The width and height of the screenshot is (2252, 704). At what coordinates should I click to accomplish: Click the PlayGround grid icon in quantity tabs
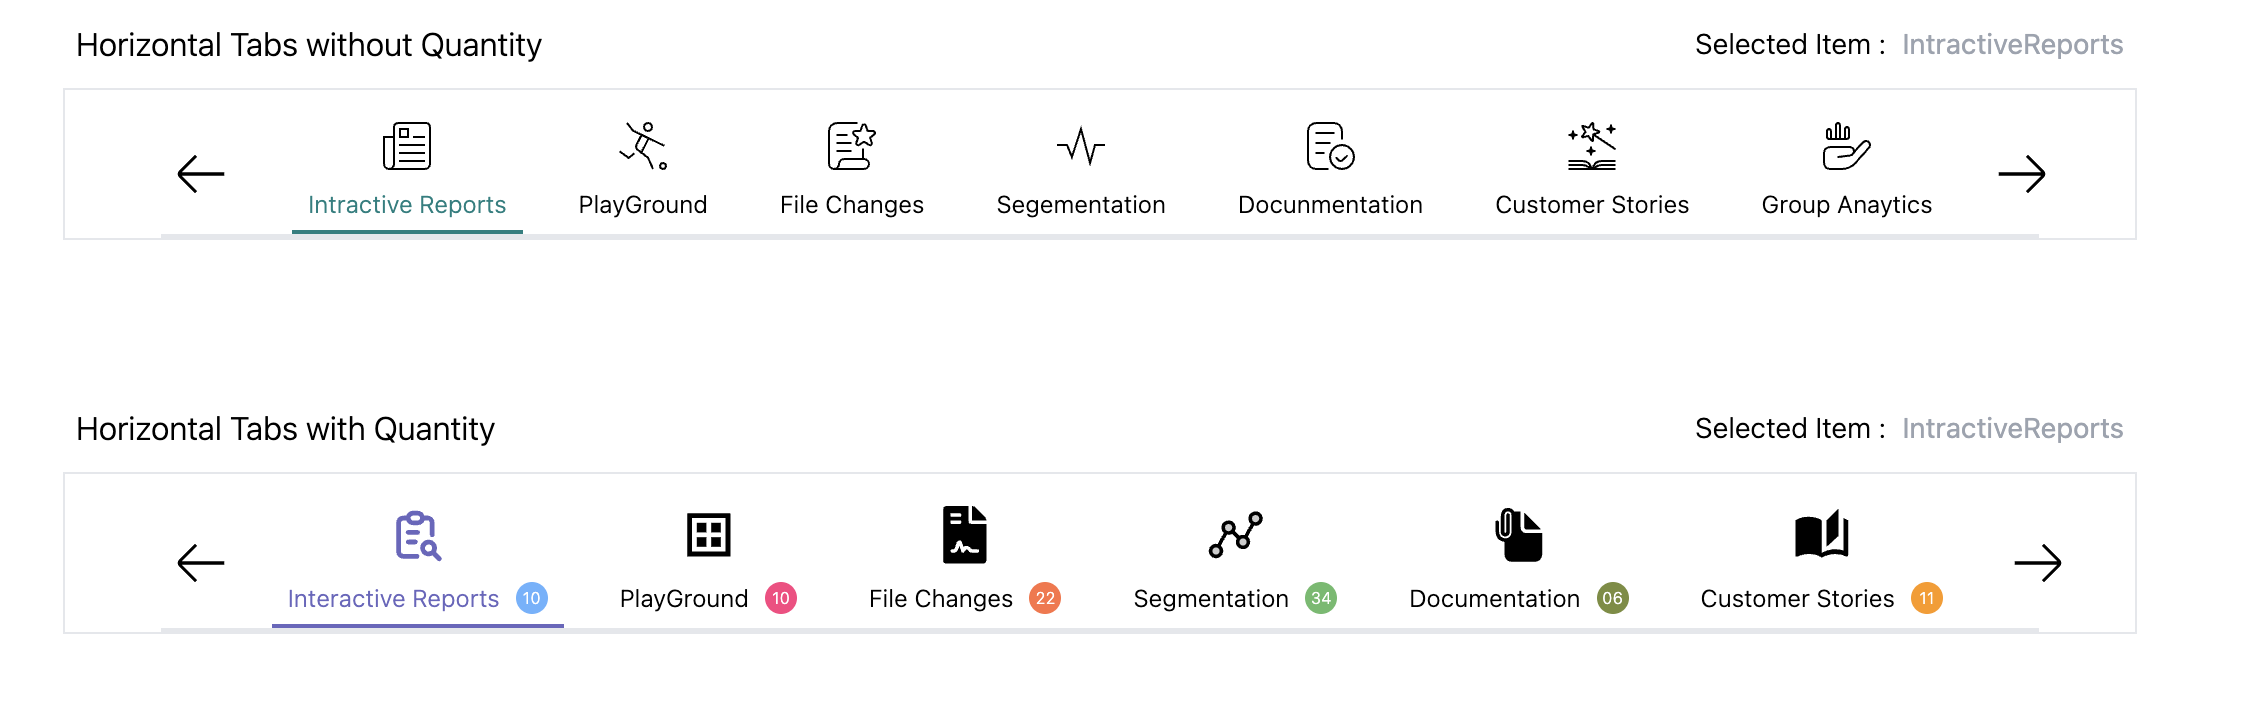(709, 535)
